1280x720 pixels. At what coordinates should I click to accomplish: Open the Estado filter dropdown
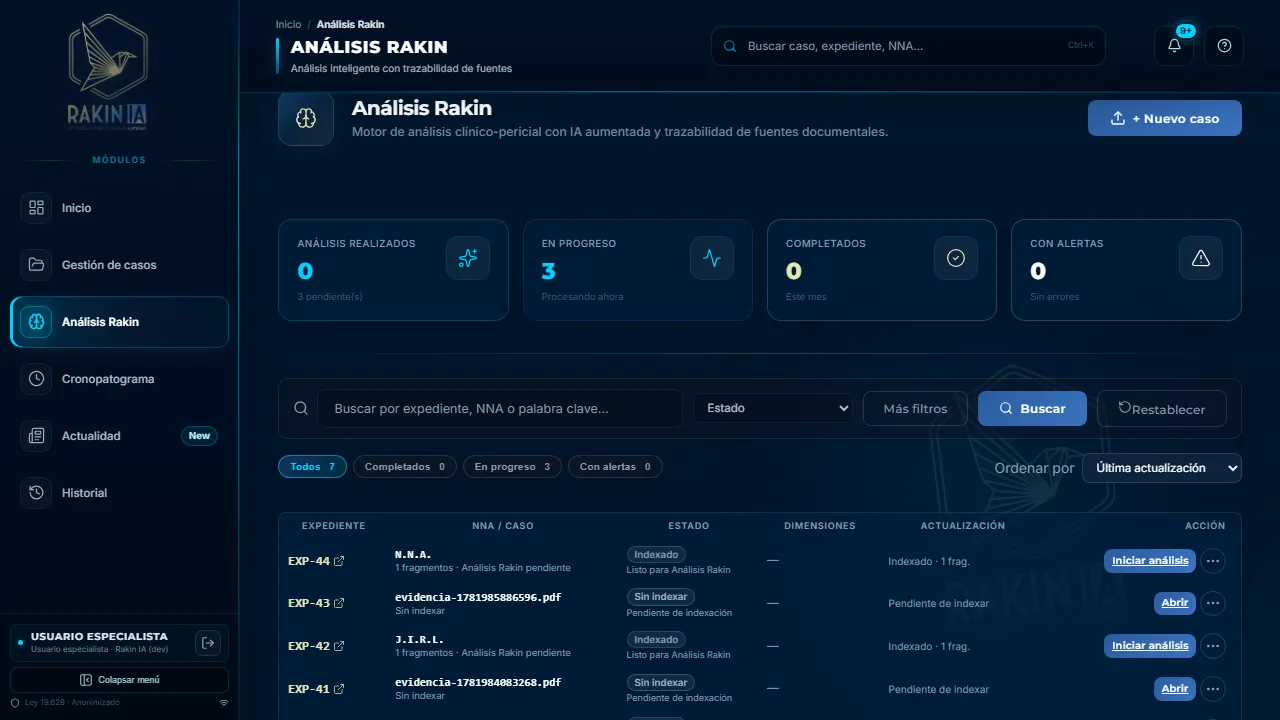point(773,408)
